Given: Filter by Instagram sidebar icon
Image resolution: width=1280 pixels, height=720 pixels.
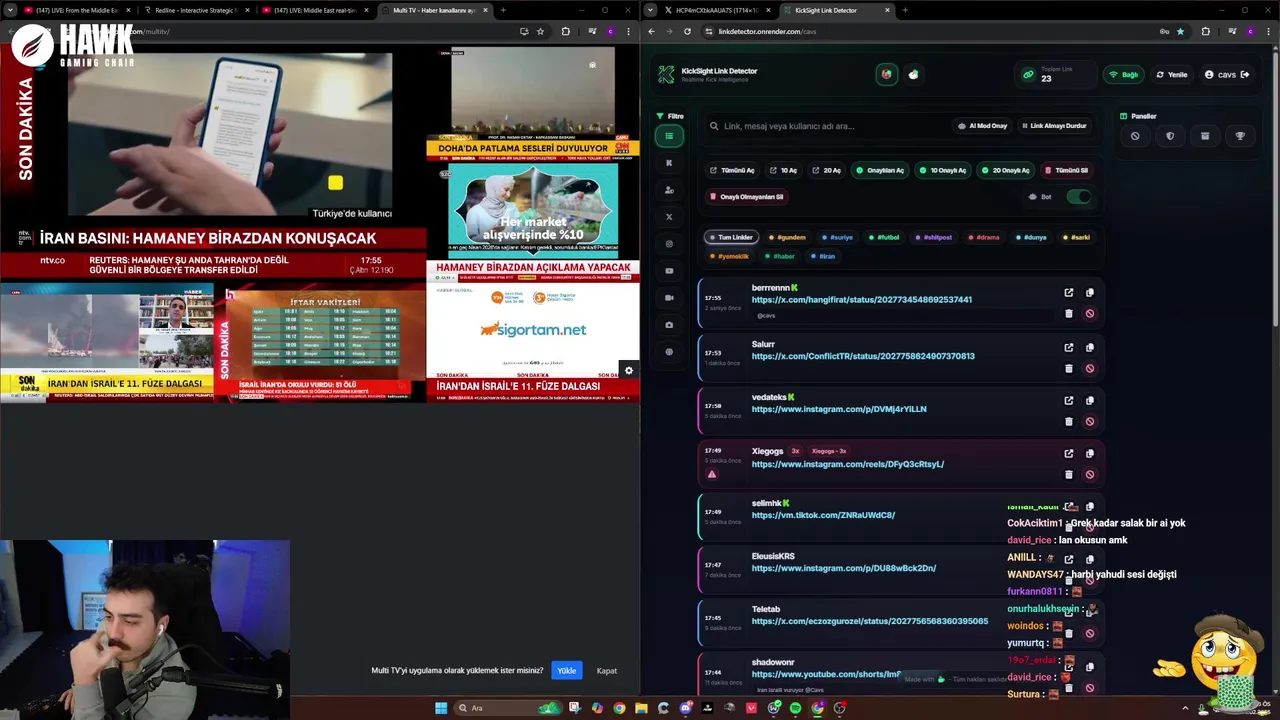Looking at the screenshot, I should pyautogui.click(x=669, y=244).
